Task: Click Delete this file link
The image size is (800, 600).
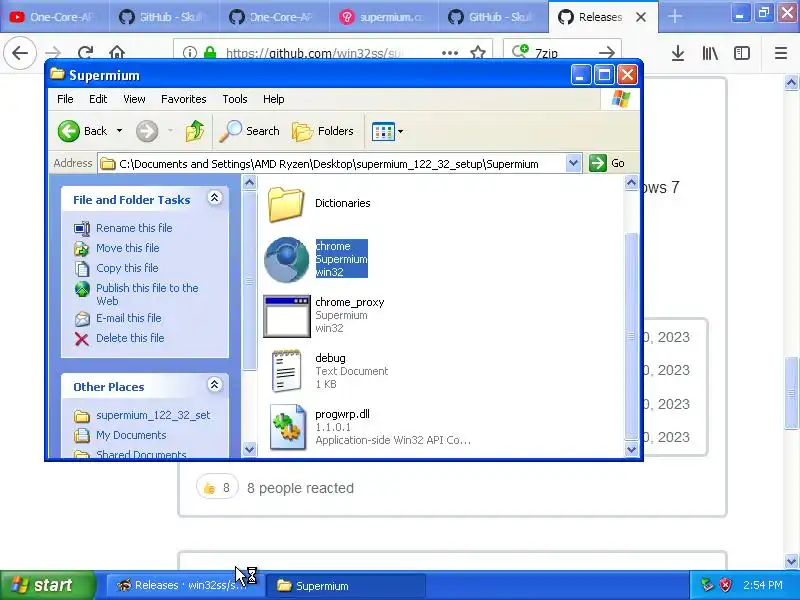Action: 130,338
